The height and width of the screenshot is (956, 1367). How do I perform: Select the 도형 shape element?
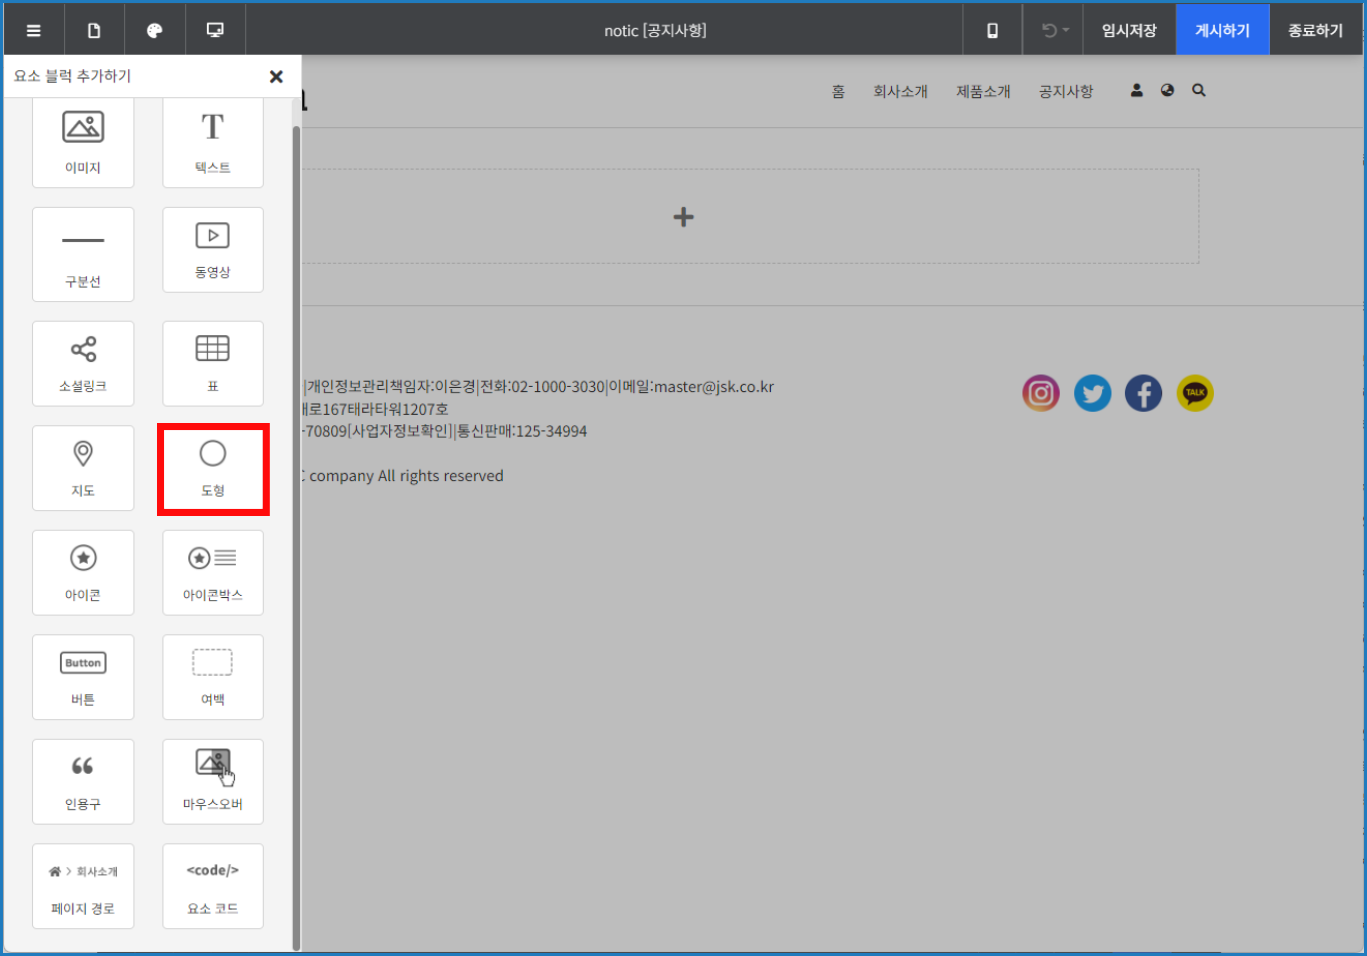(x=213, y=468)
